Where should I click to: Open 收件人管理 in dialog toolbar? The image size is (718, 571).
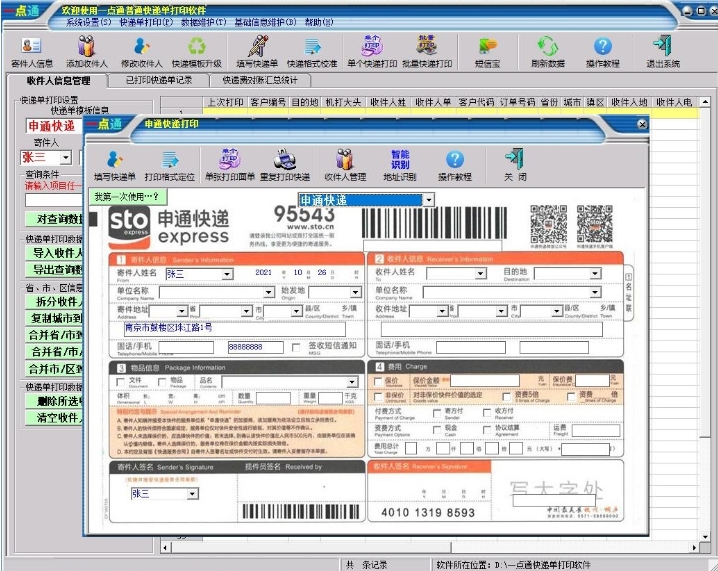coord(345,165)
